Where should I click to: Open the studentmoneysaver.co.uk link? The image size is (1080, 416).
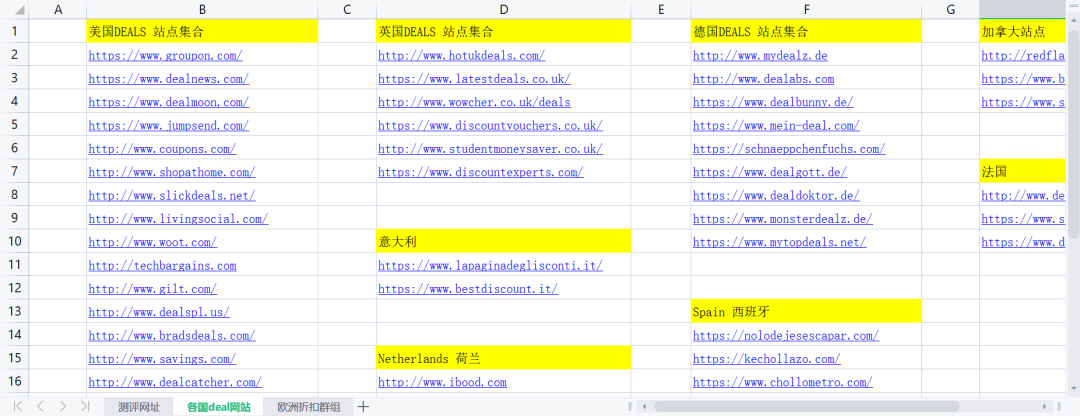[x=490, y=149]
